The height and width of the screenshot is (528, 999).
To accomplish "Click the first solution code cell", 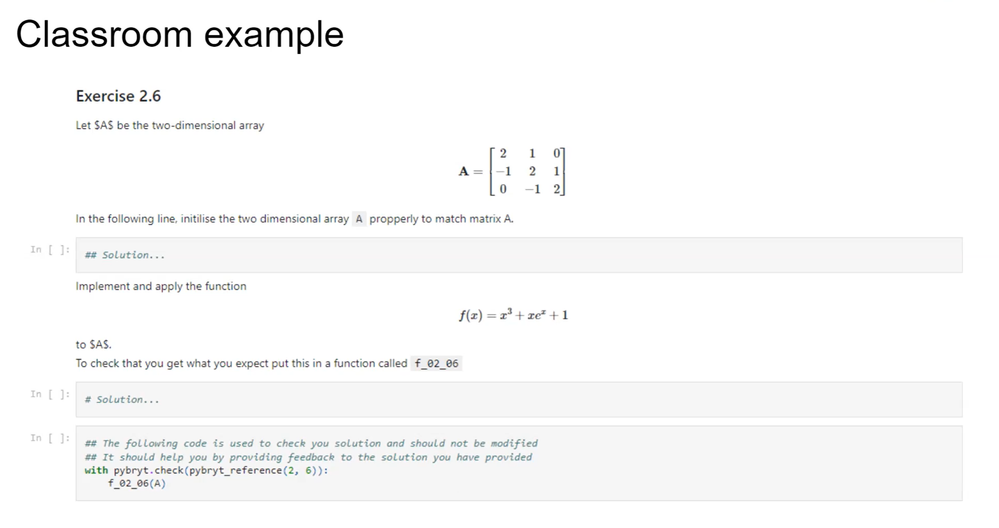I will 519,255.
